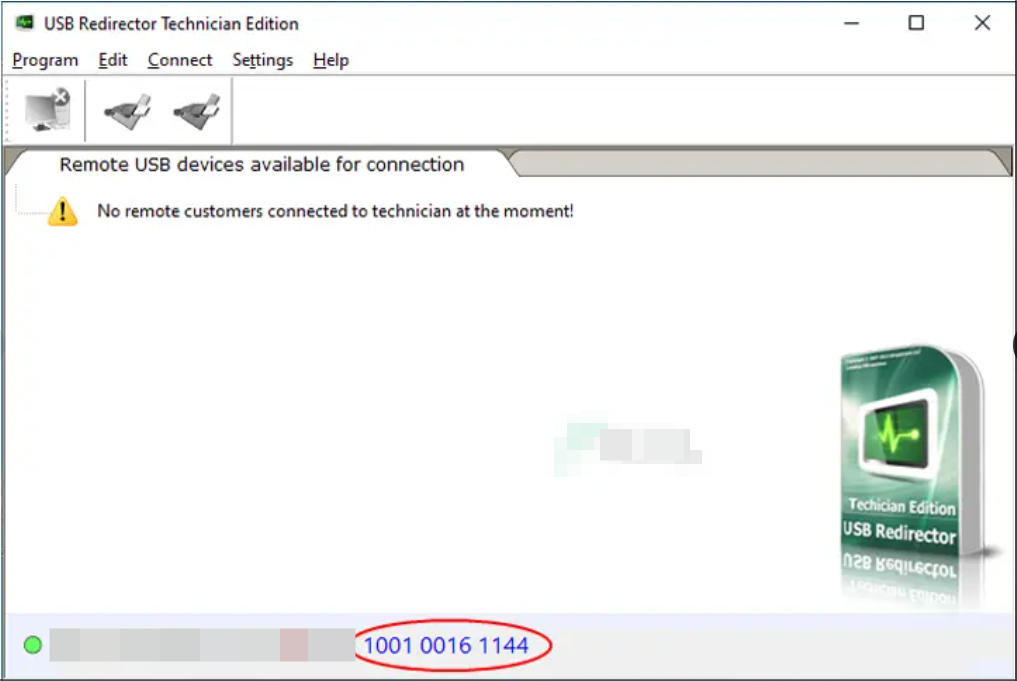Open the Program menu
1017x681 pixels.
point(45,60)
